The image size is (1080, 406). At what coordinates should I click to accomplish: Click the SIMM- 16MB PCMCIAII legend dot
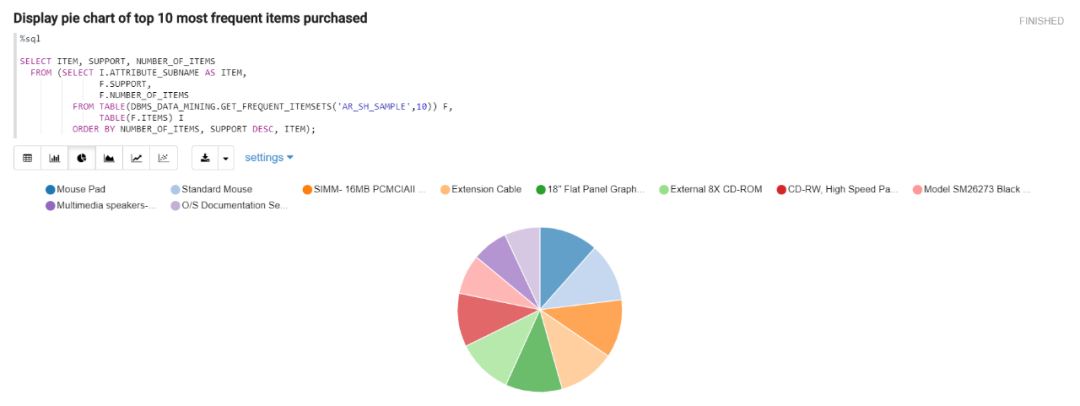(x=307, y=189)
